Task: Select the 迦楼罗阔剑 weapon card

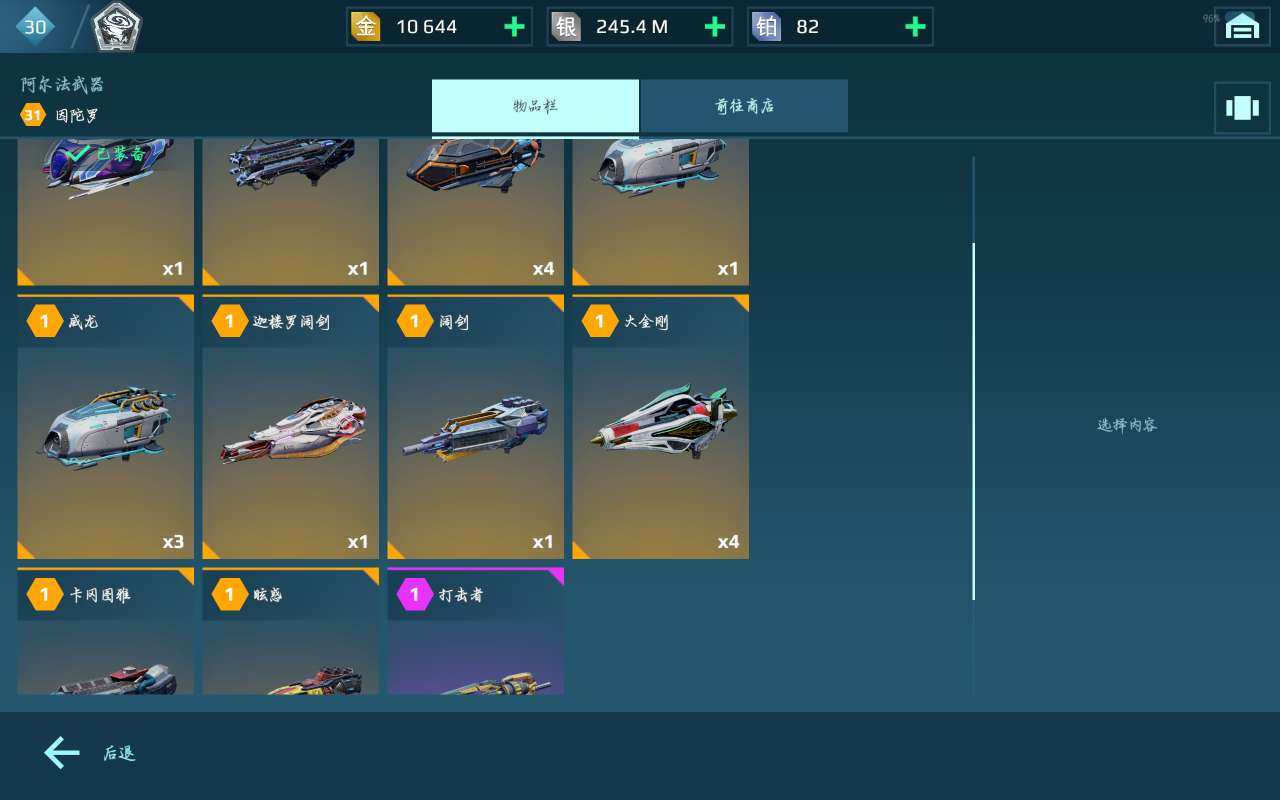Action: (290, 427)
